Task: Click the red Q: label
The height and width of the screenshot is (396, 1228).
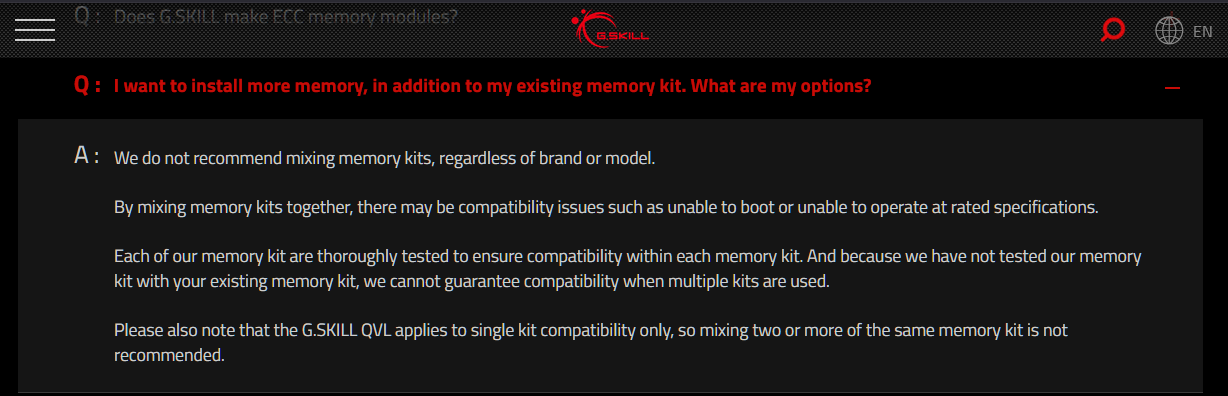Action: 87,86
